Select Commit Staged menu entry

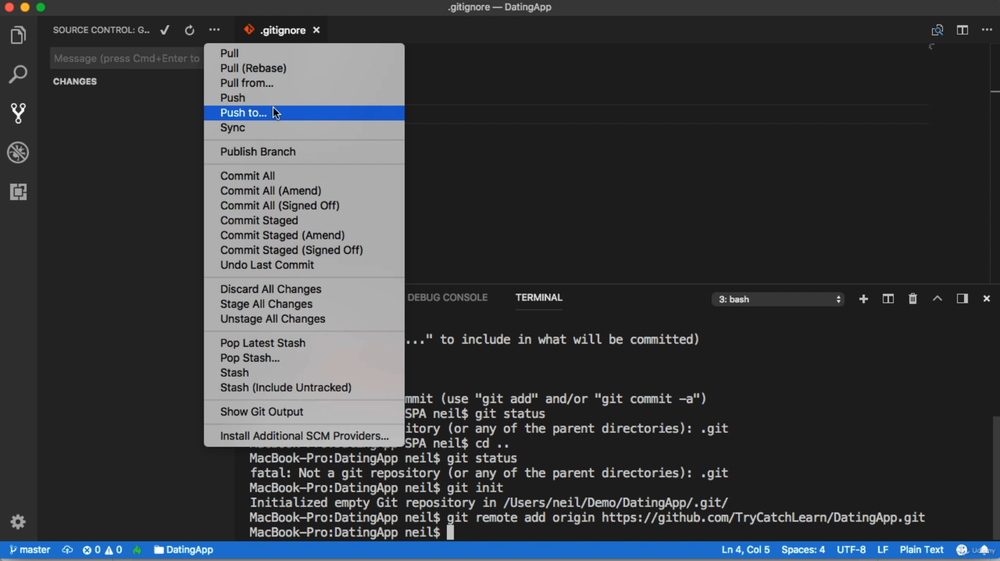[304, 221]
